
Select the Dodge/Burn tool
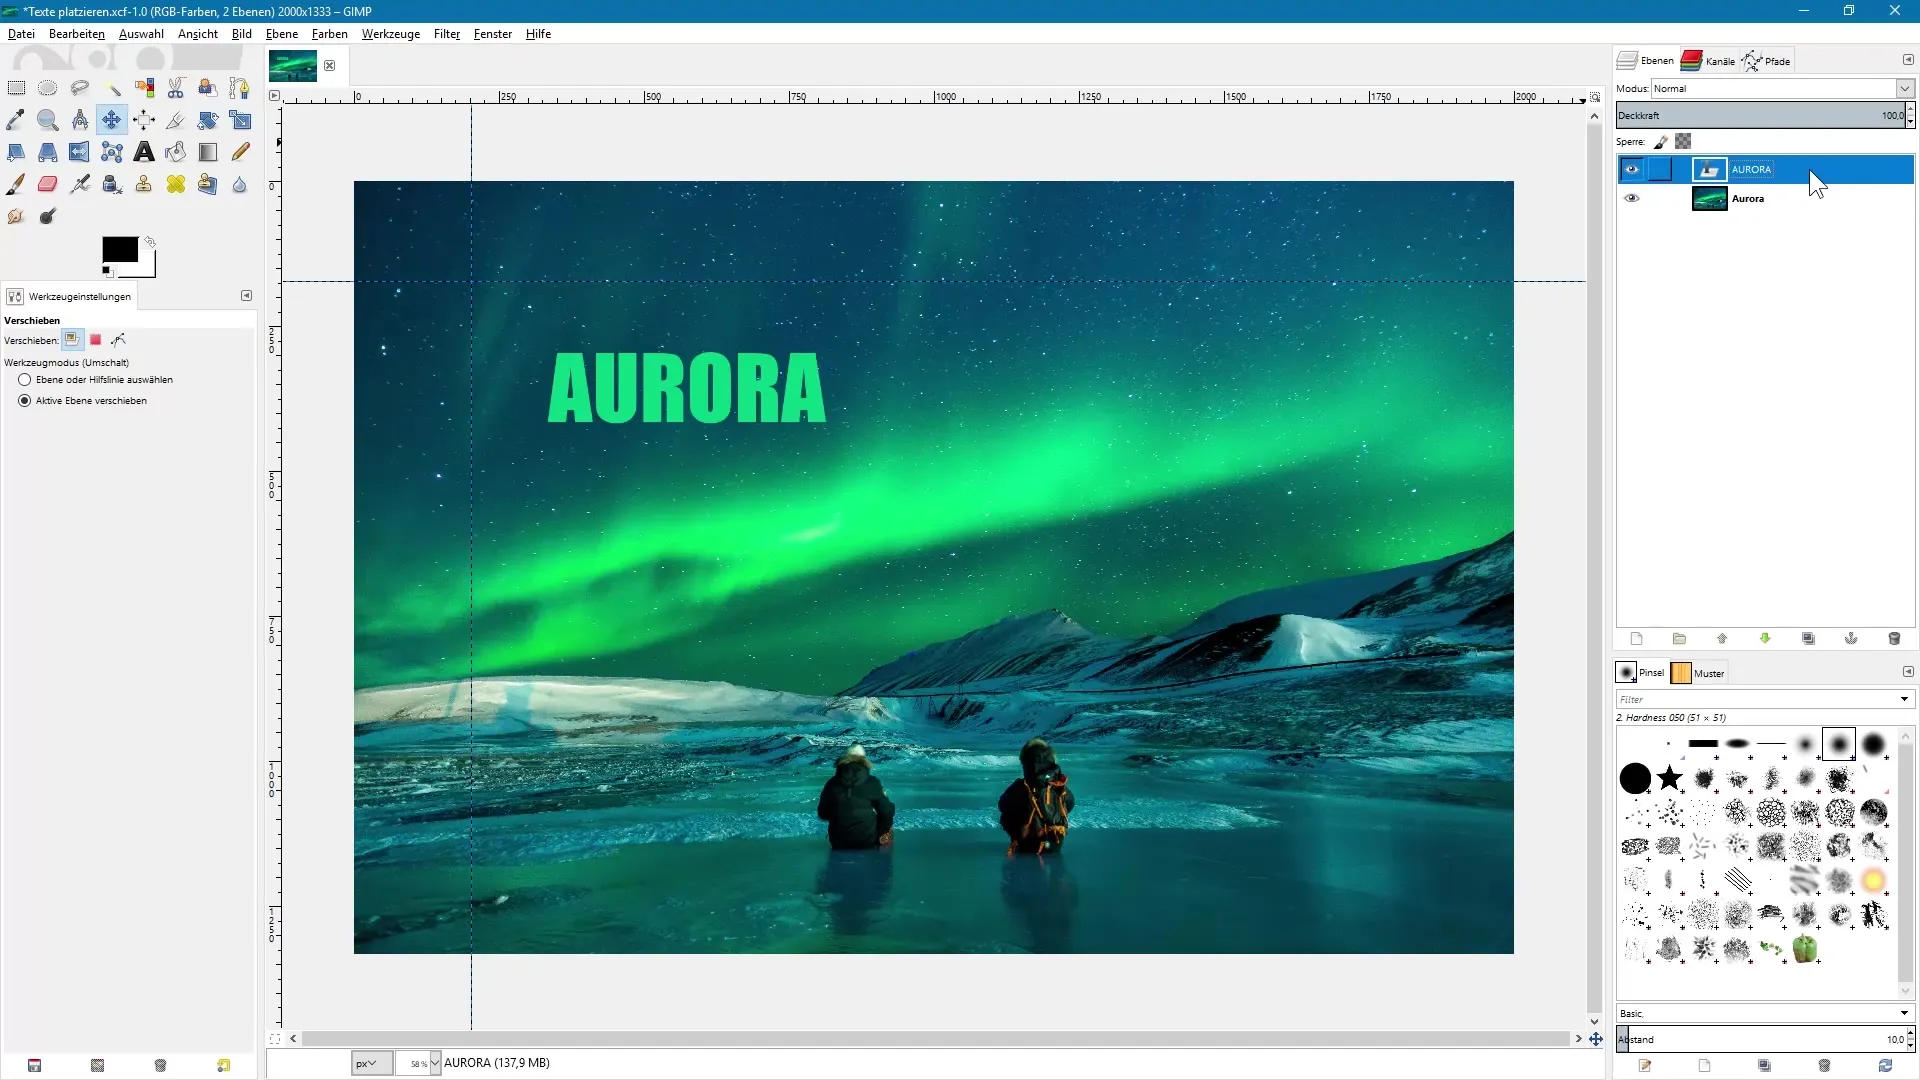[x=47, y=216]
